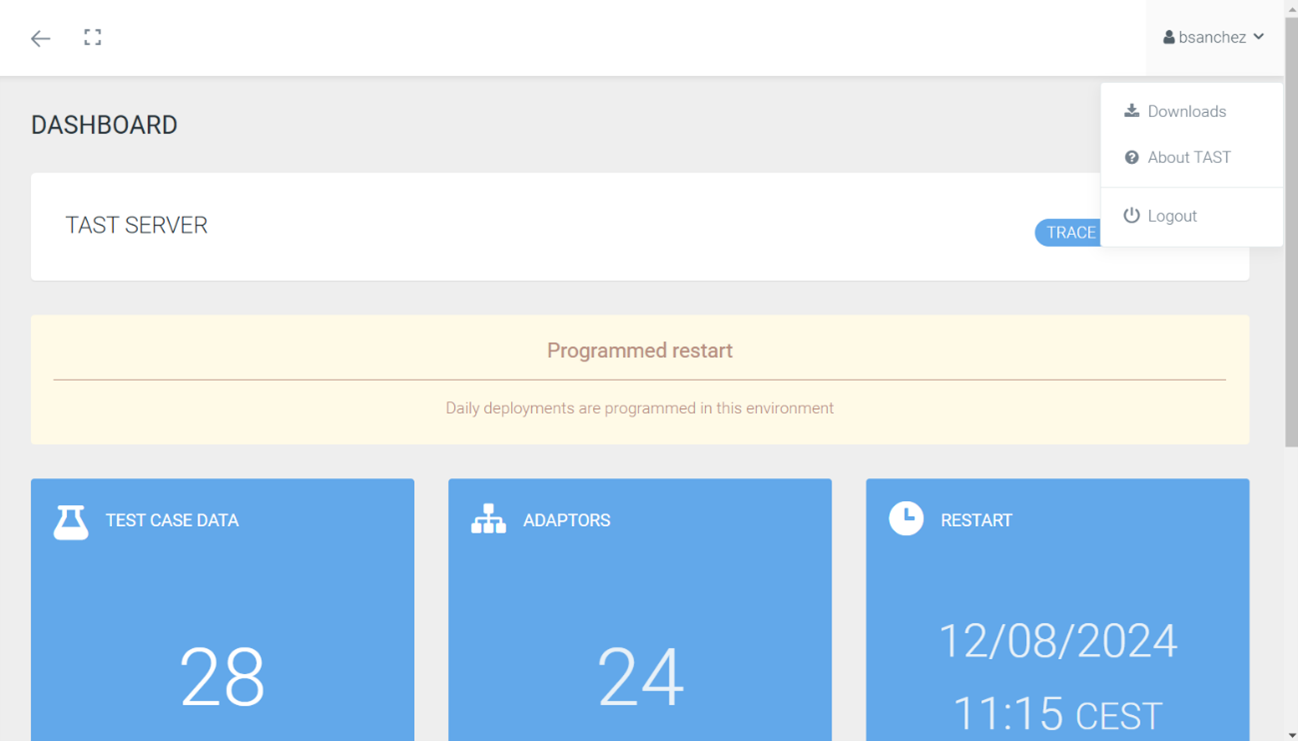Viewport: 1298px width, 741px height.
Task: Click the Logout power icon
Action: [x=1131, y=215]
